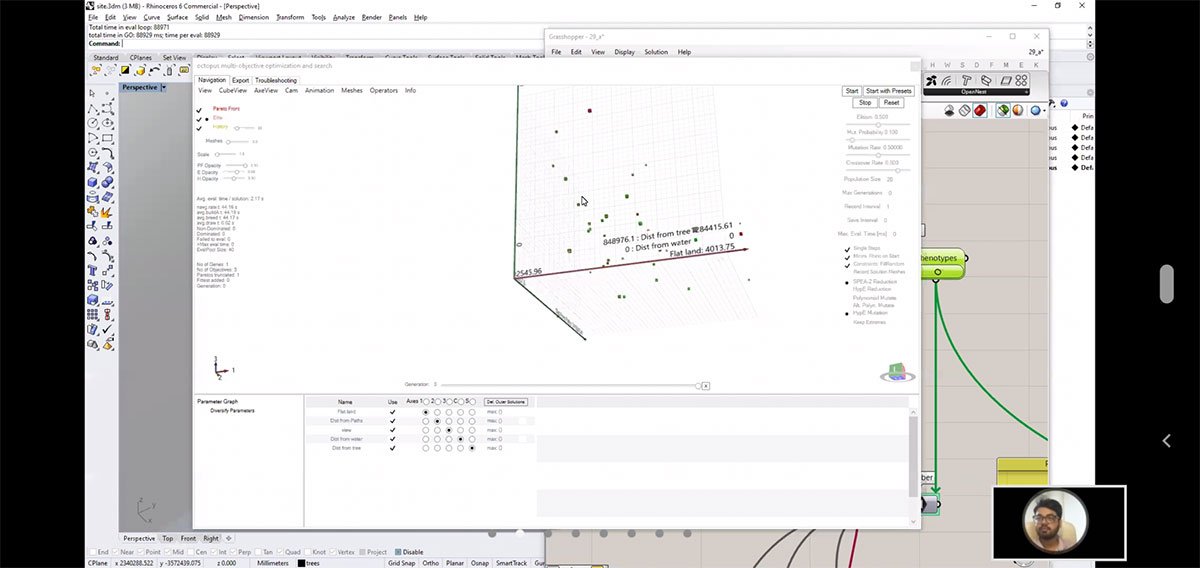The height and width of the screenshot is (568, 1200).
Task: Open the CubeView menu in Octopus
Action: [x=232, y=90]
